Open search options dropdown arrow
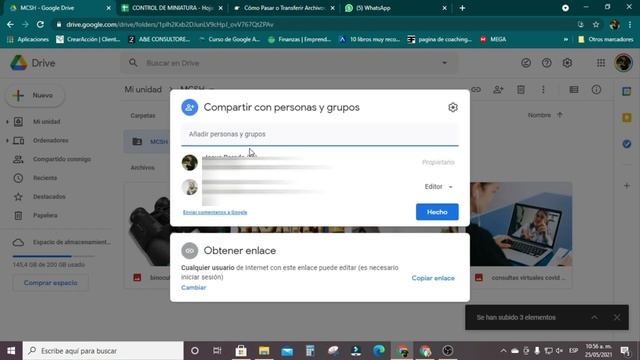Image resolution: width=640 pixels, height=360 pixels. click(x=444, y=63)
